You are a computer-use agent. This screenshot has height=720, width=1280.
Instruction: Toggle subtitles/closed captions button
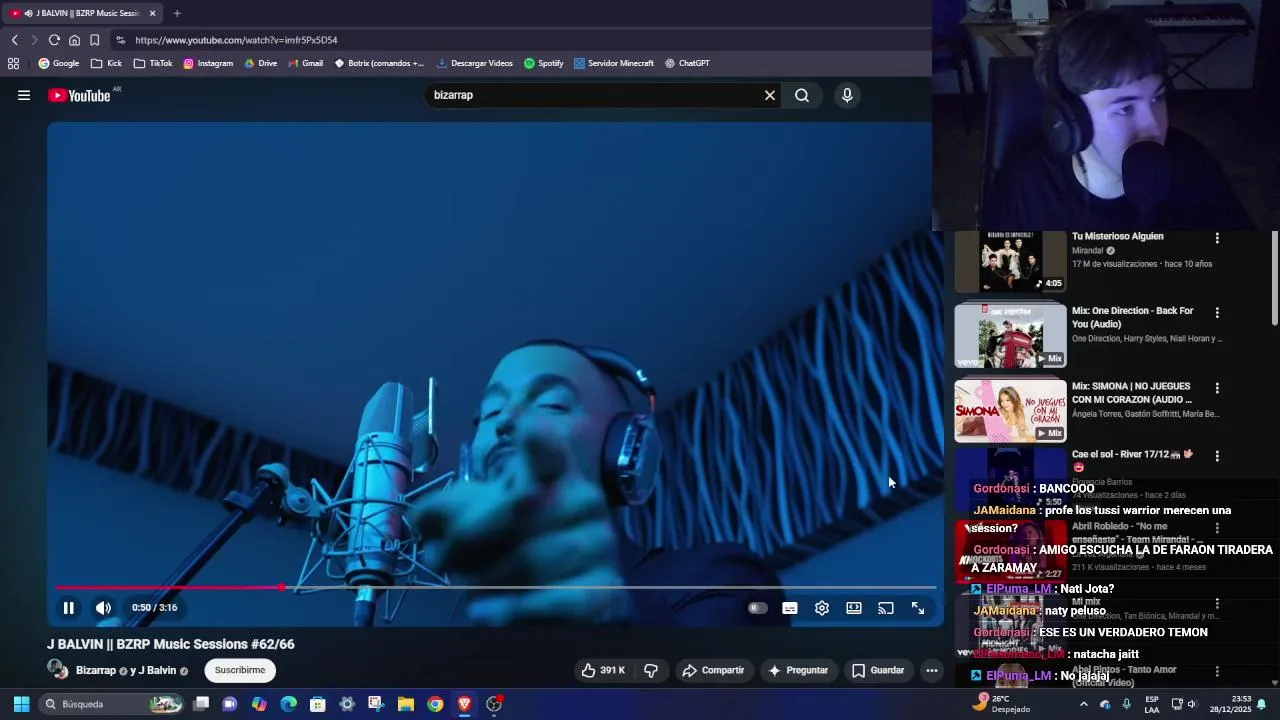coord(790,608)
